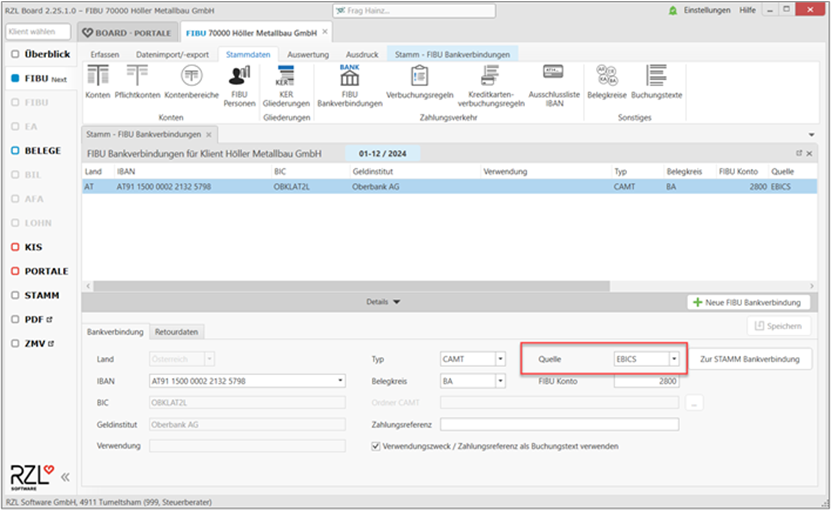Click Zur STAMM Bankverbindung button
Screen dimensions: 831x510
coord(750,359)
